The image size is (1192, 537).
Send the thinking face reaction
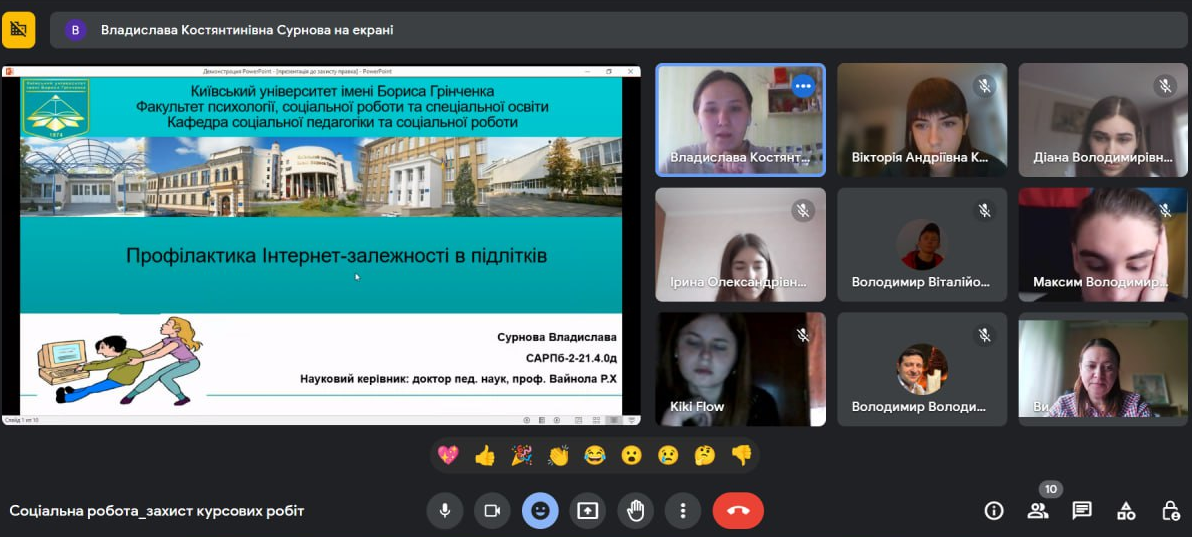(705, 456)
